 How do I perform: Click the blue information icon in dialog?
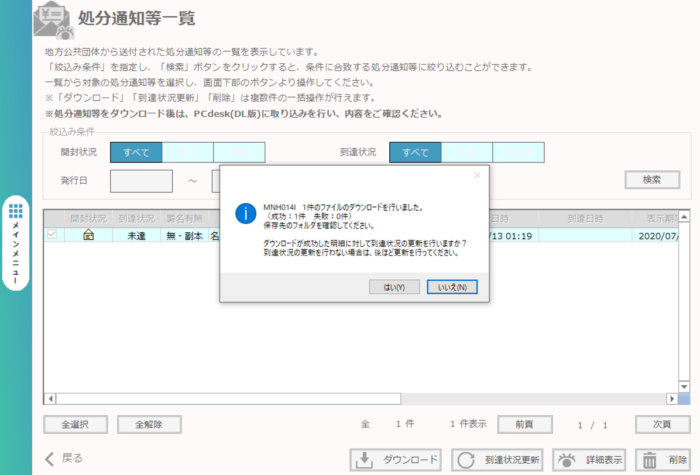[x=246, y=213]
